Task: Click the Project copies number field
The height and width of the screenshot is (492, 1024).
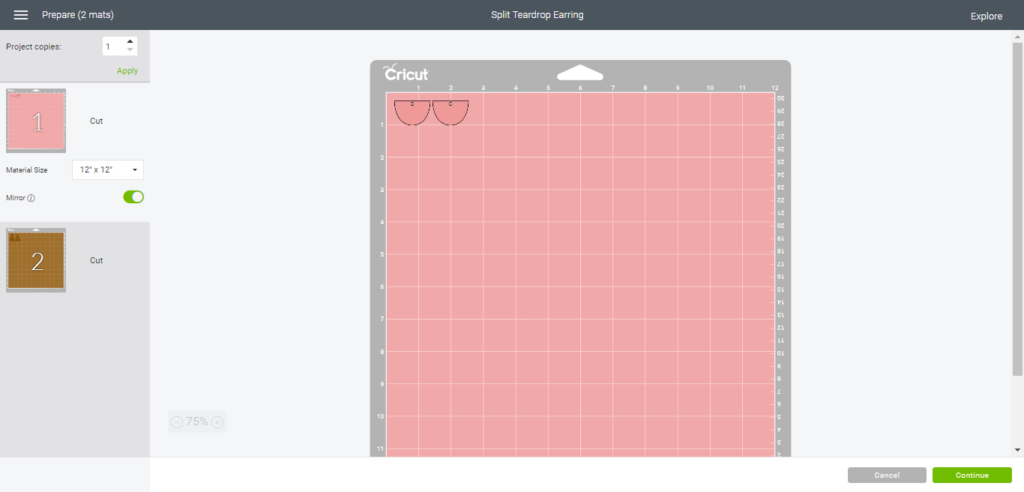Action: point(112,47)
